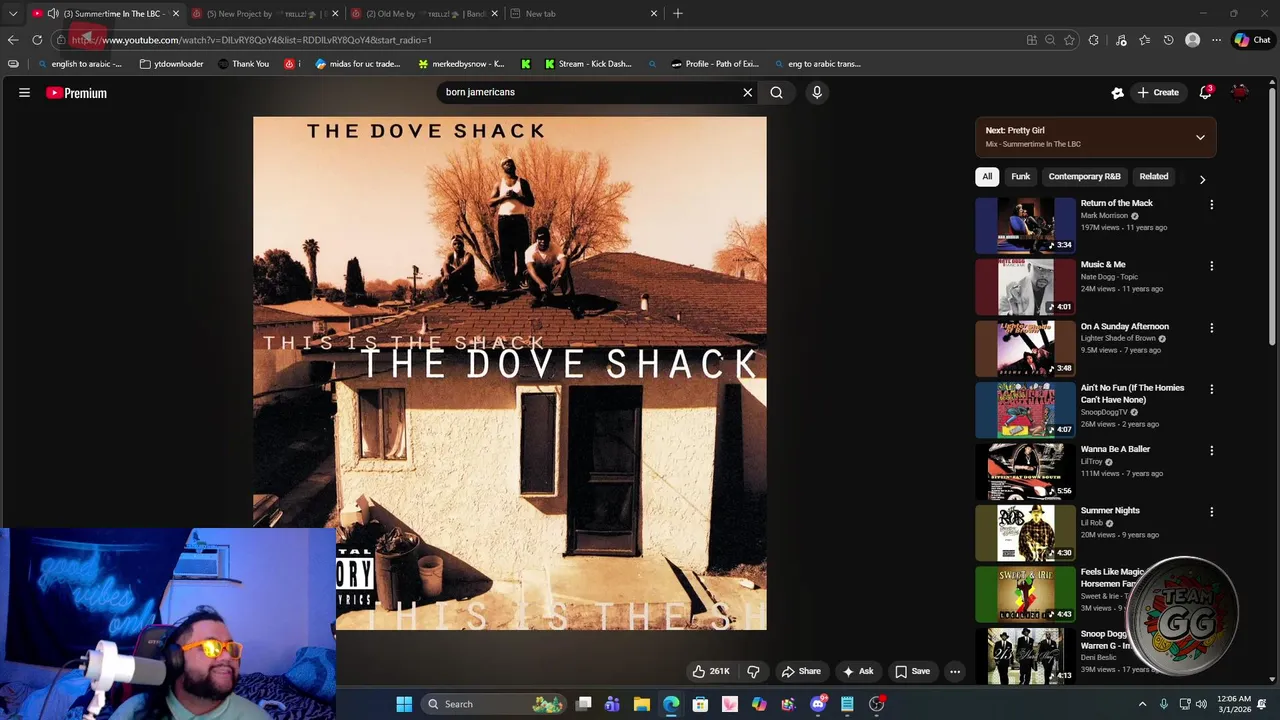Open Discord from the taskbar
This screenshot has height=720, width=1280.
(818, 704)
